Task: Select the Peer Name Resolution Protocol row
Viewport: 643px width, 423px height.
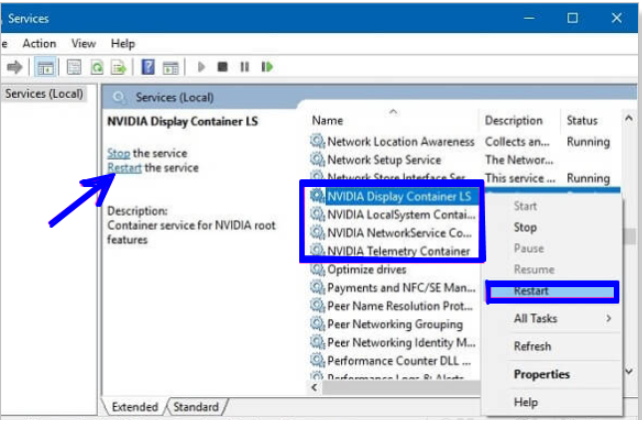Action: [x=394, y=306]
